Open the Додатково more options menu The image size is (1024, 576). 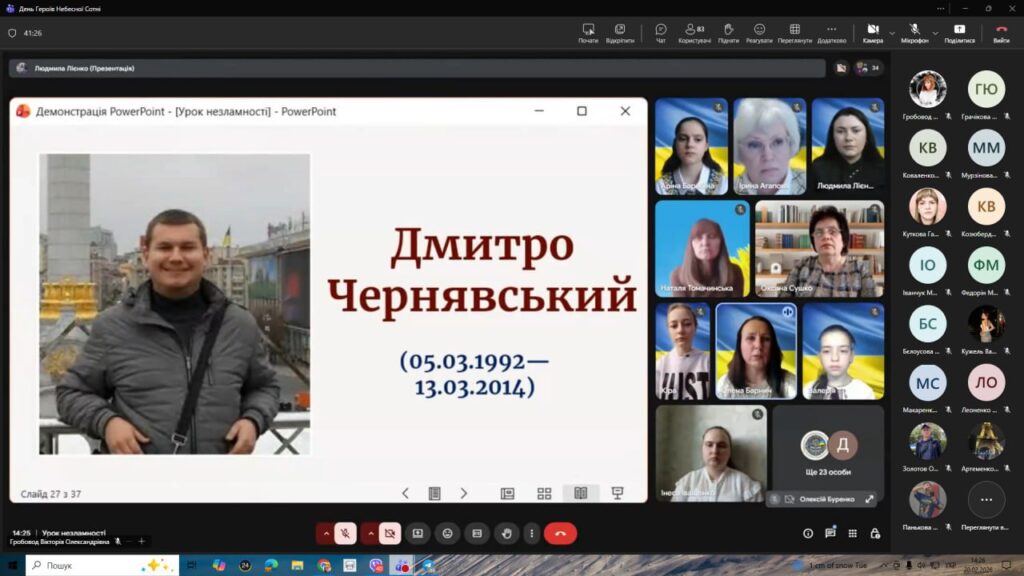tap(831, 33)
